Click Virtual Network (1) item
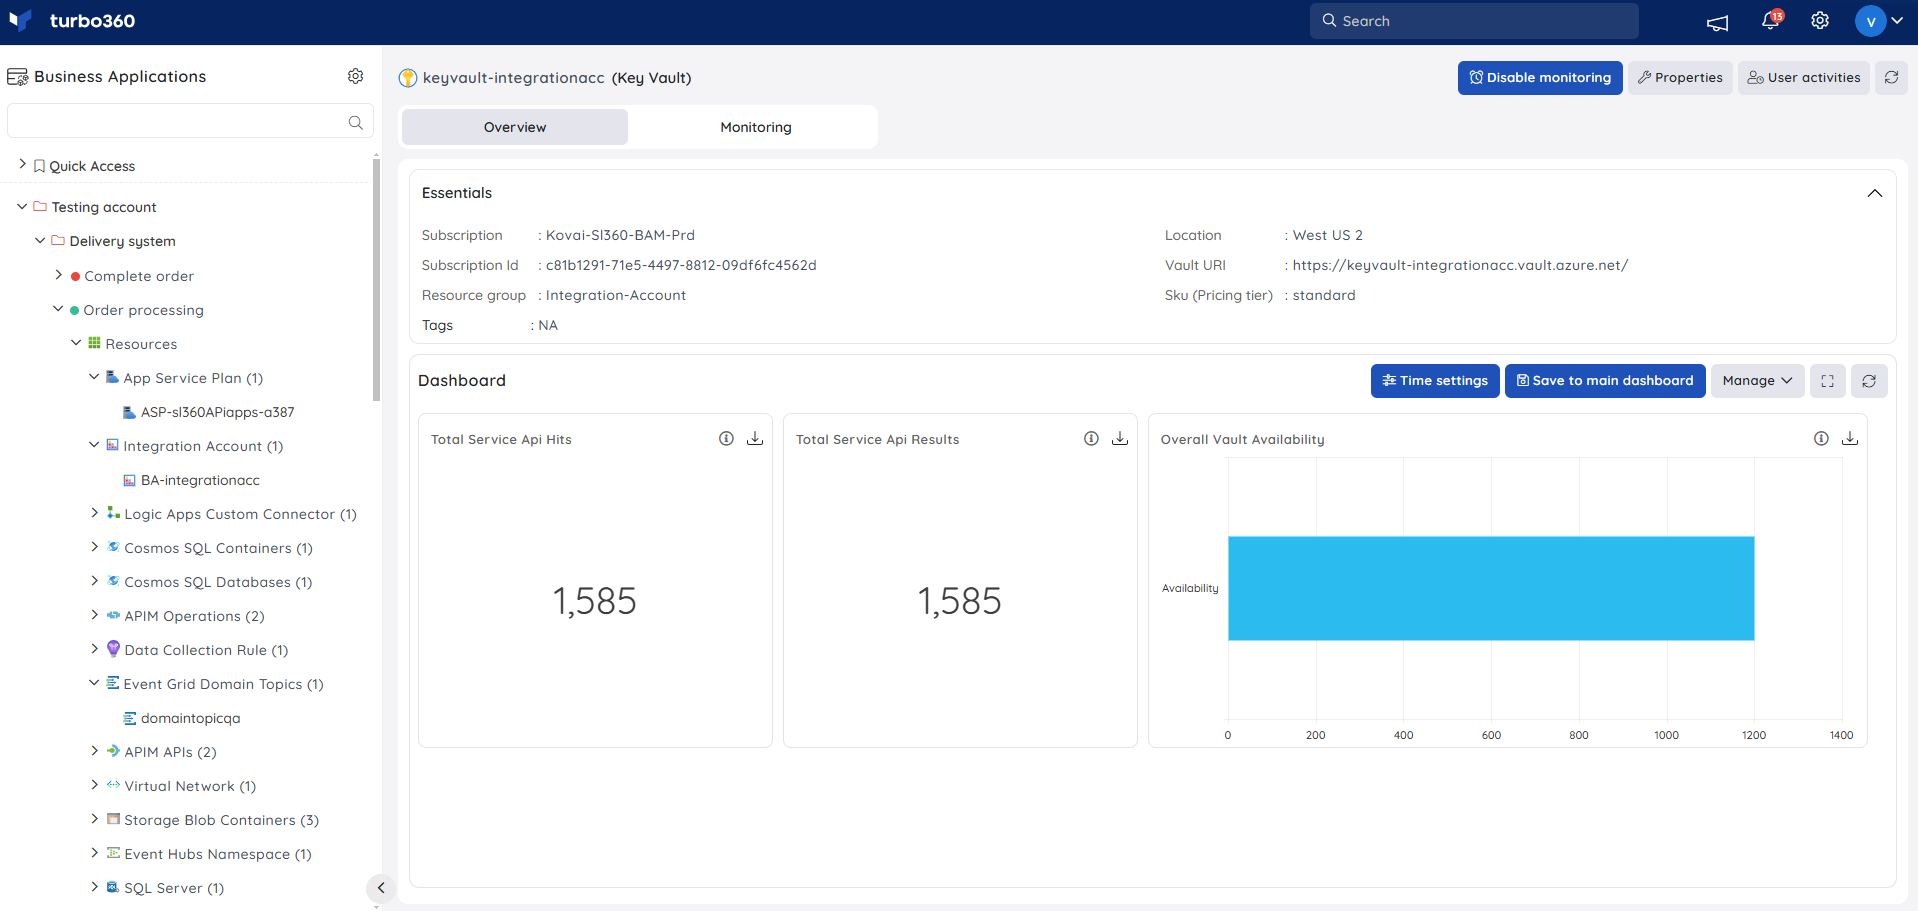This screenshot has width=1918, height=911. (190, 786)
